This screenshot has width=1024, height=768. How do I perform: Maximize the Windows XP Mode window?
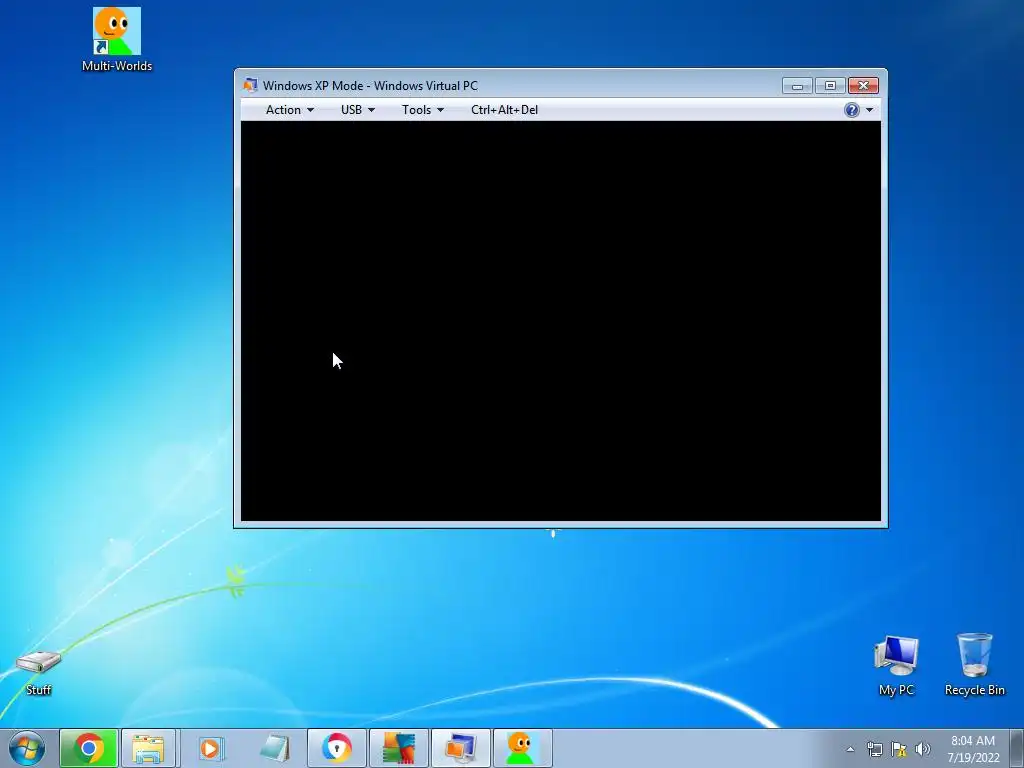[x=830, y=86]
